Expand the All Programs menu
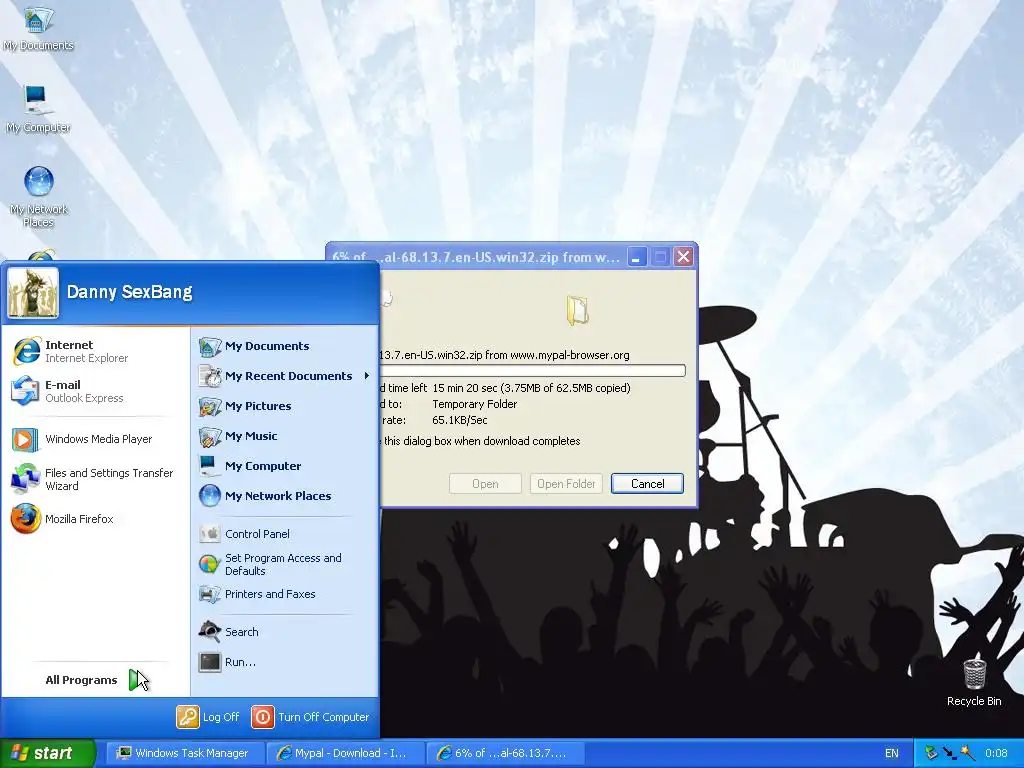 pyautogui.click(x=95, y=680)
